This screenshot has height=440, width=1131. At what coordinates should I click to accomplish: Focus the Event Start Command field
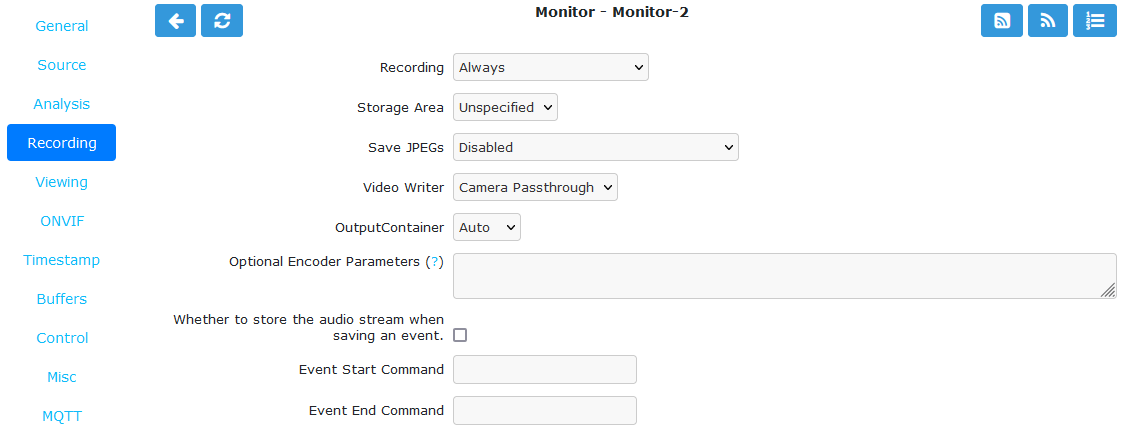[x=545, y=369]
